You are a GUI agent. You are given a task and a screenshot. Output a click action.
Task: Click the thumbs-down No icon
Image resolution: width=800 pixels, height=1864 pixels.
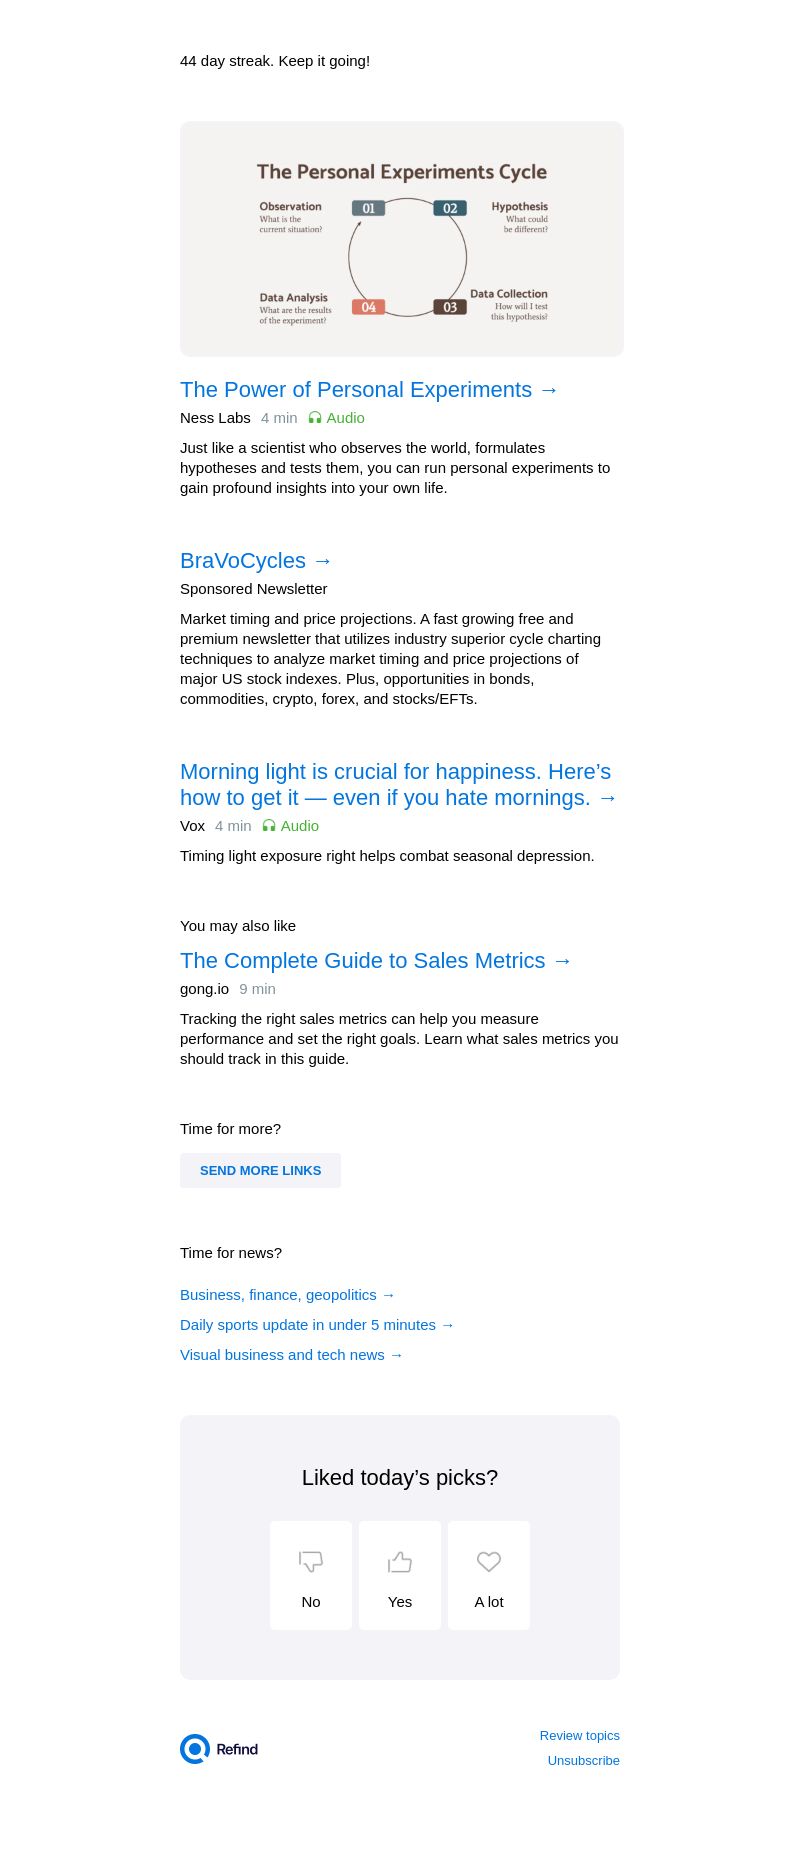pyautogui.click(x=311, y=1561)
